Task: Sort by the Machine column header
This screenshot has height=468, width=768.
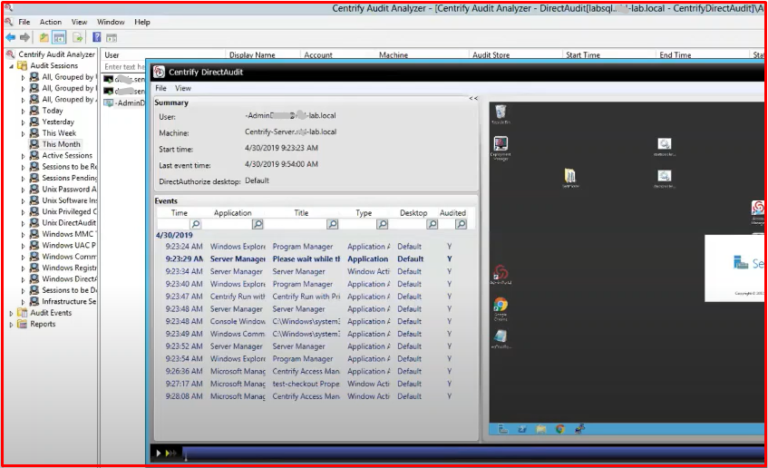Action: [393, 55]
